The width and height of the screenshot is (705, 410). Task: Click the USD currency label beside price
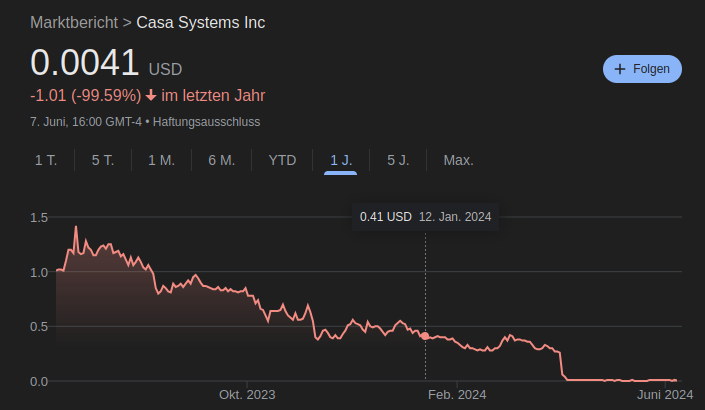[x=165, y=69]
